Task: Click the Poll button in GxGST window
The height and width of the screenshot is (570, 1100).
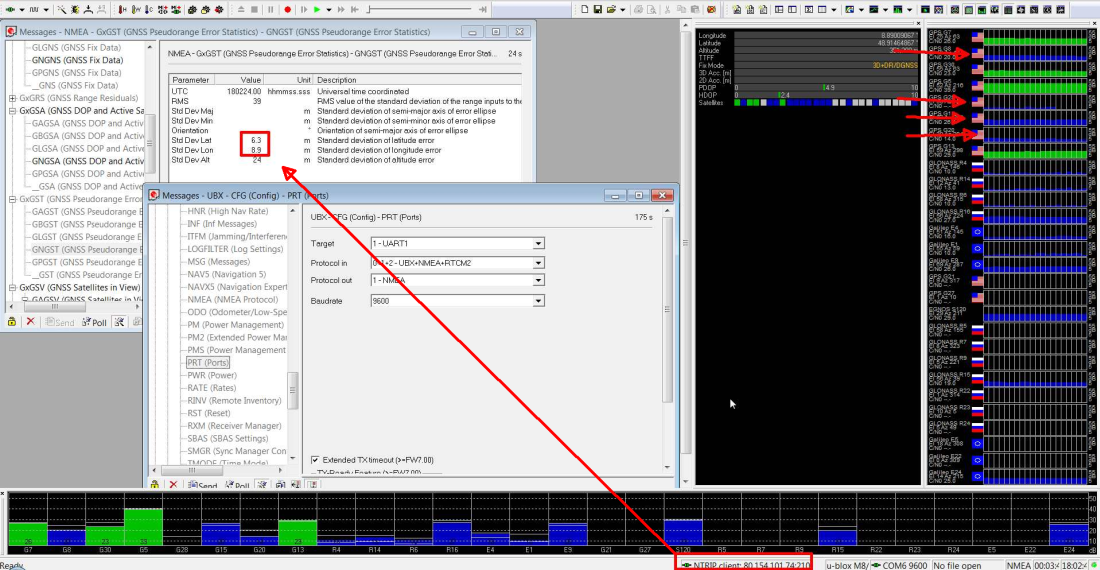Action: pyautogui.click(x=95, y=322)
